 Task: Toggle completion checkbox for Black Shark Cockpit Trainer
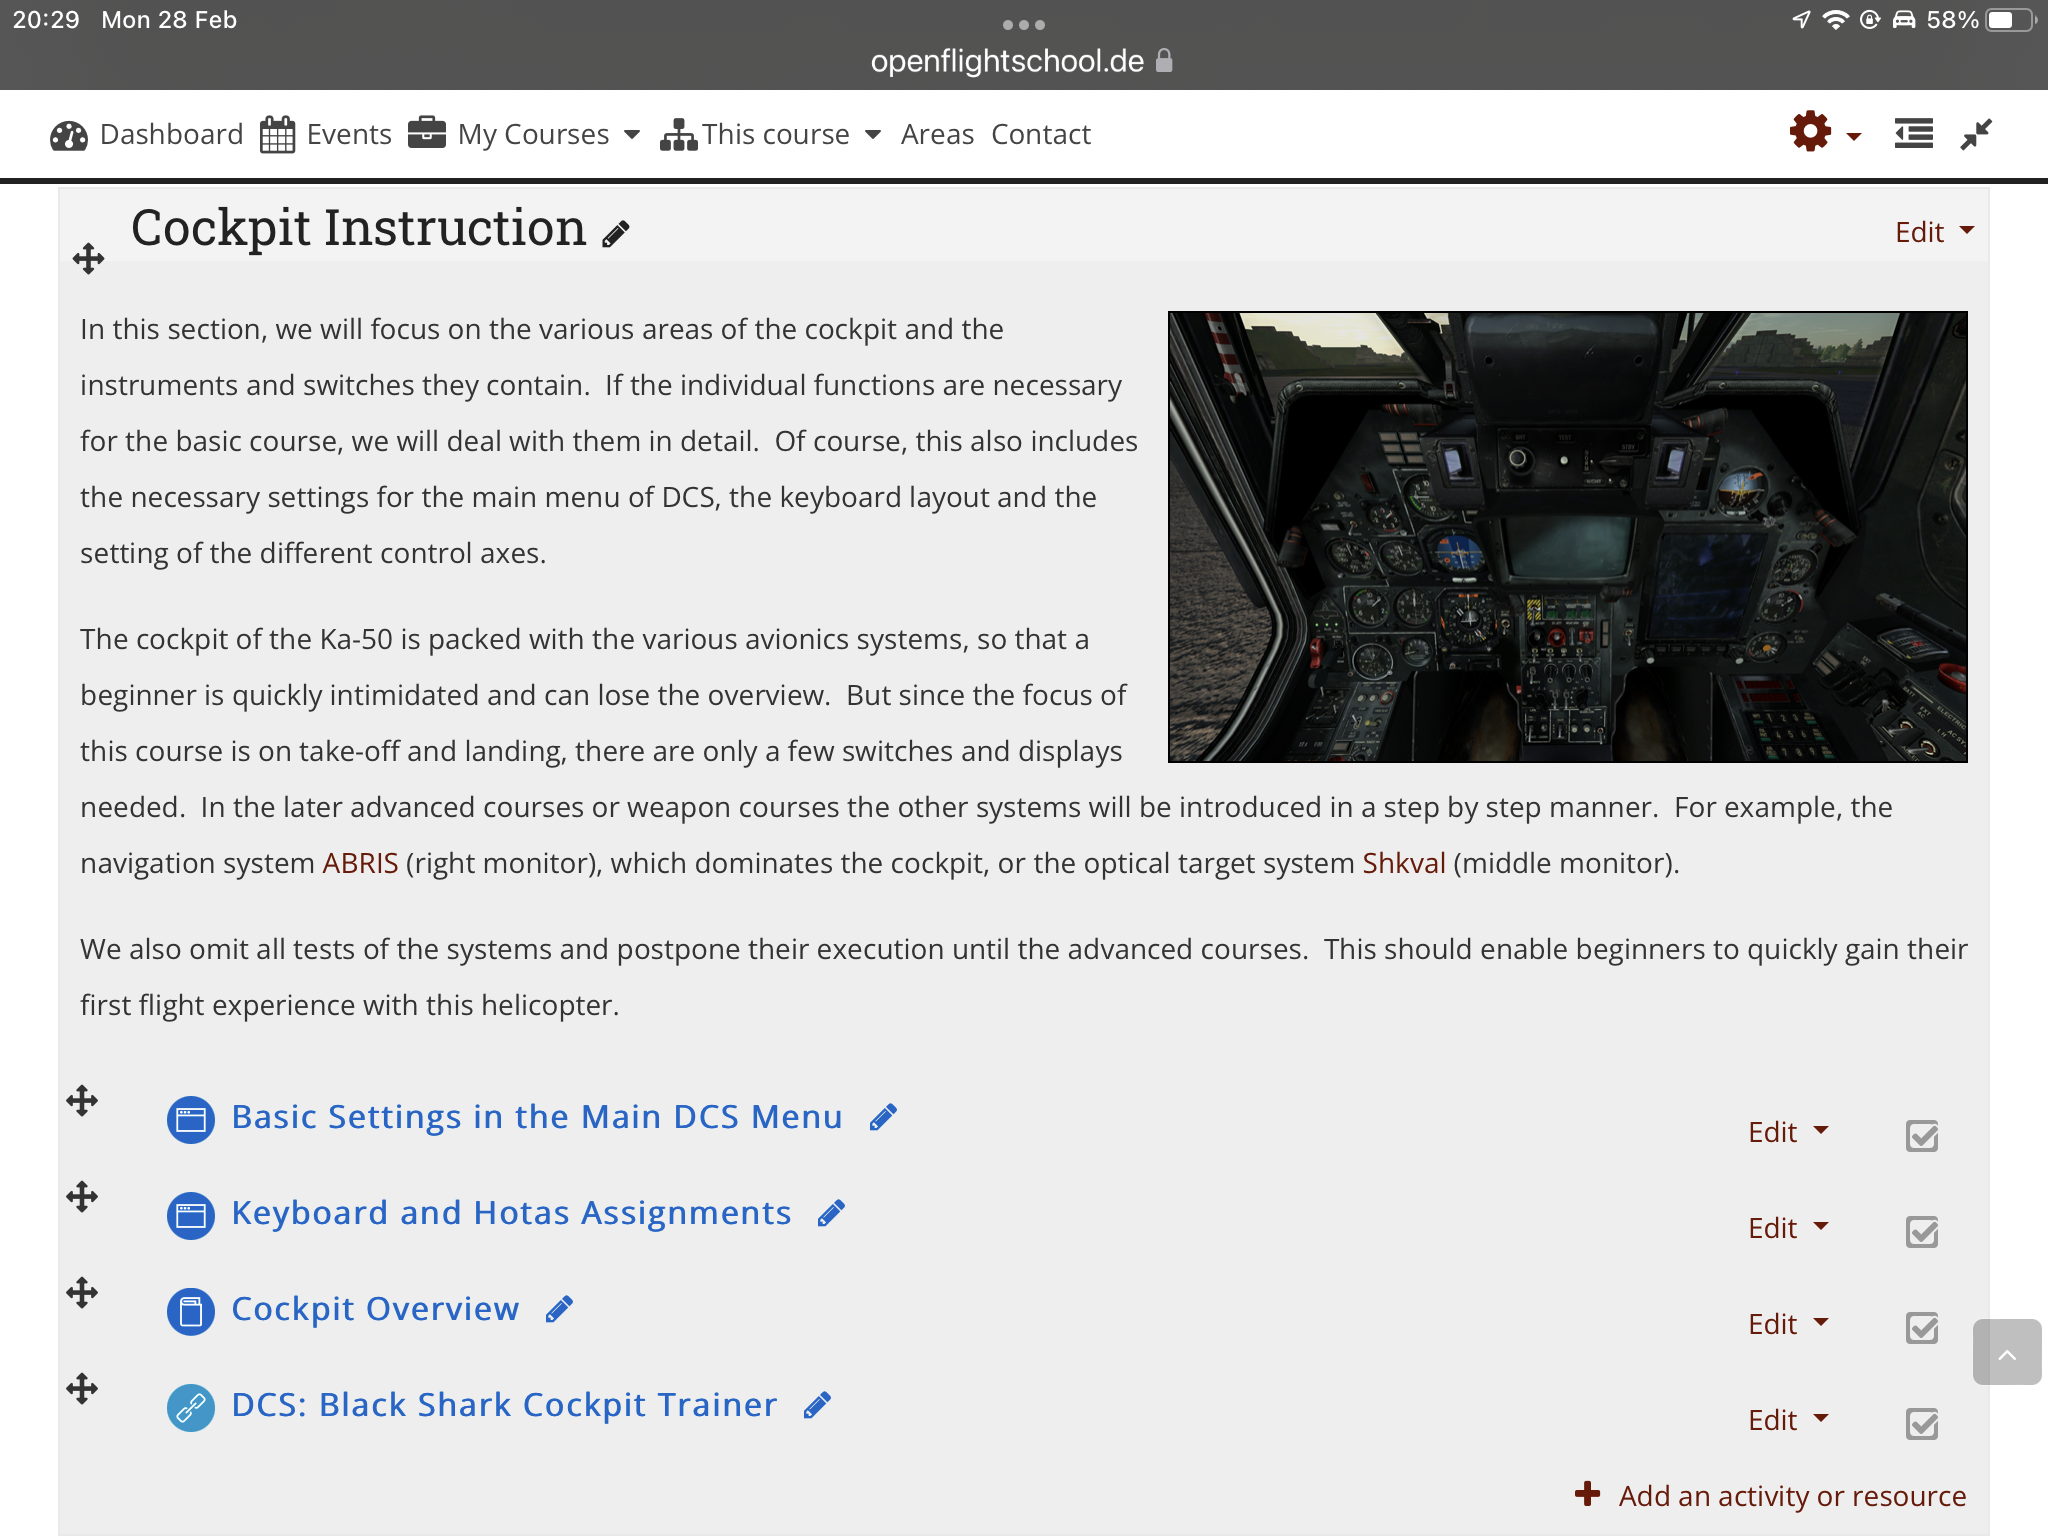pos(1921,1423)
